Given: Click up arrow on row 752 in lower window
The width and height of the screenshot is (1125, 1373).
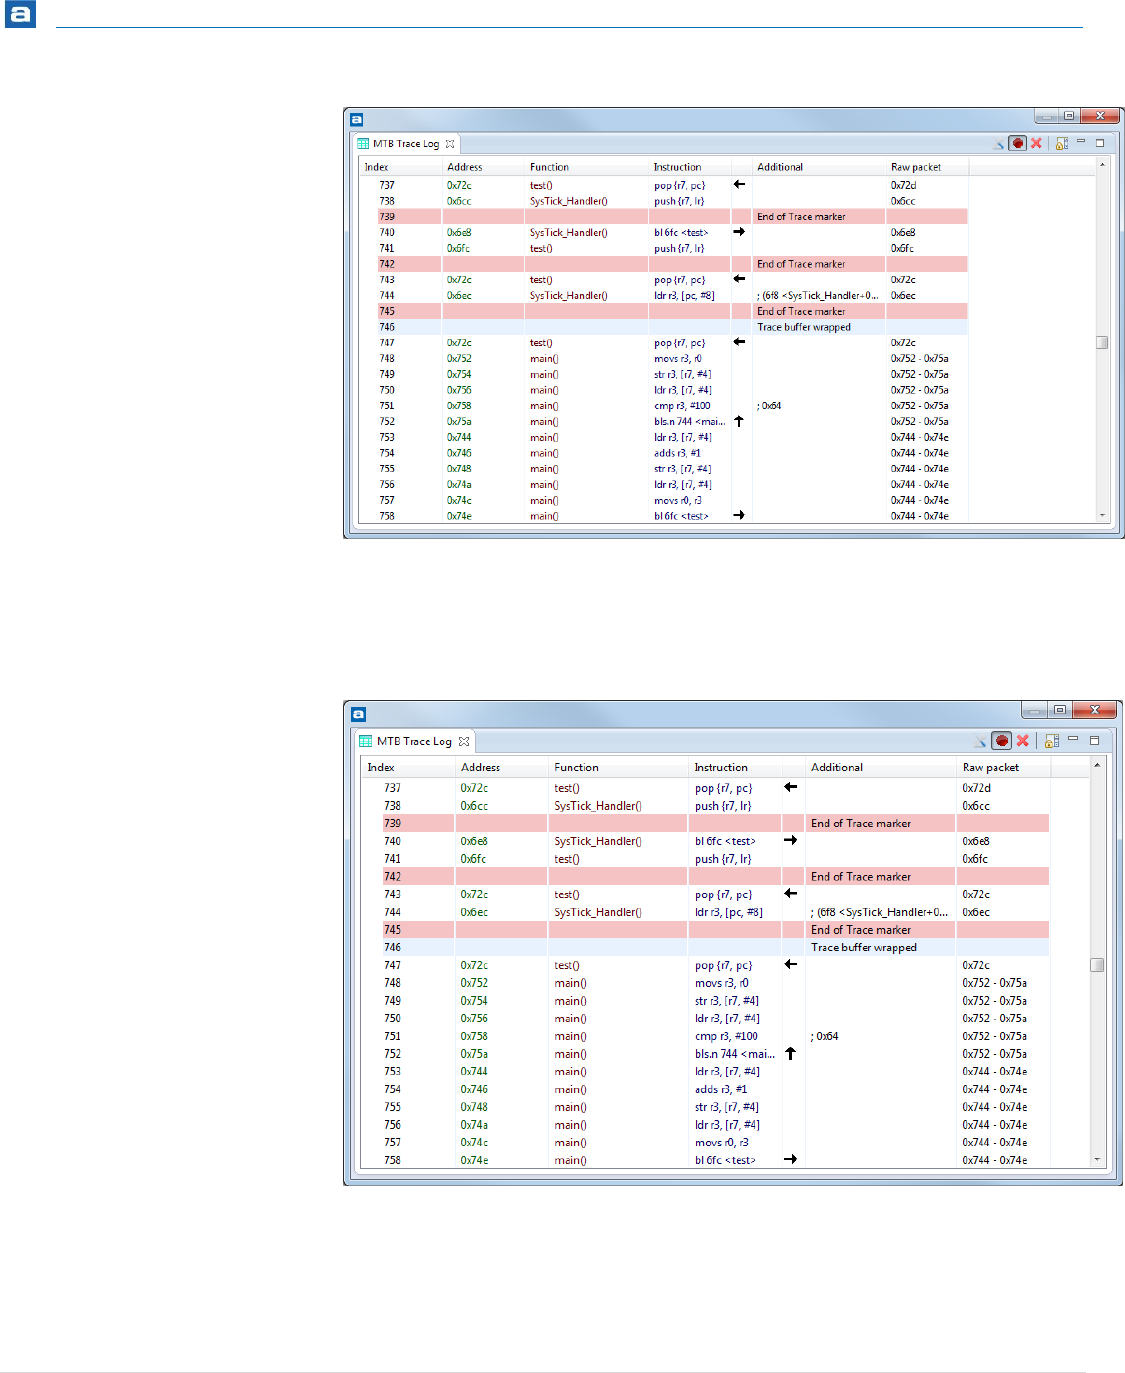Looking at the screenshot, I should click(x=790, y=1053).
